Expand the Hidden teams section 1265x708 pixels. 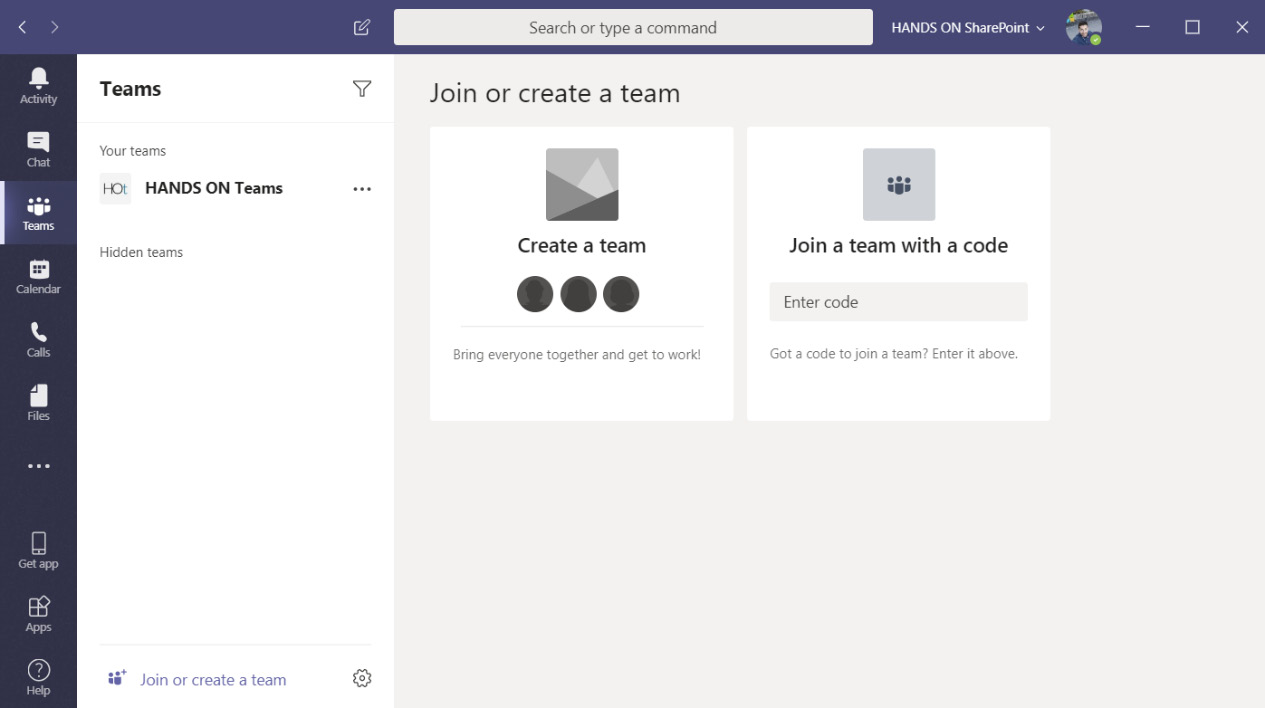pos(141,252)
